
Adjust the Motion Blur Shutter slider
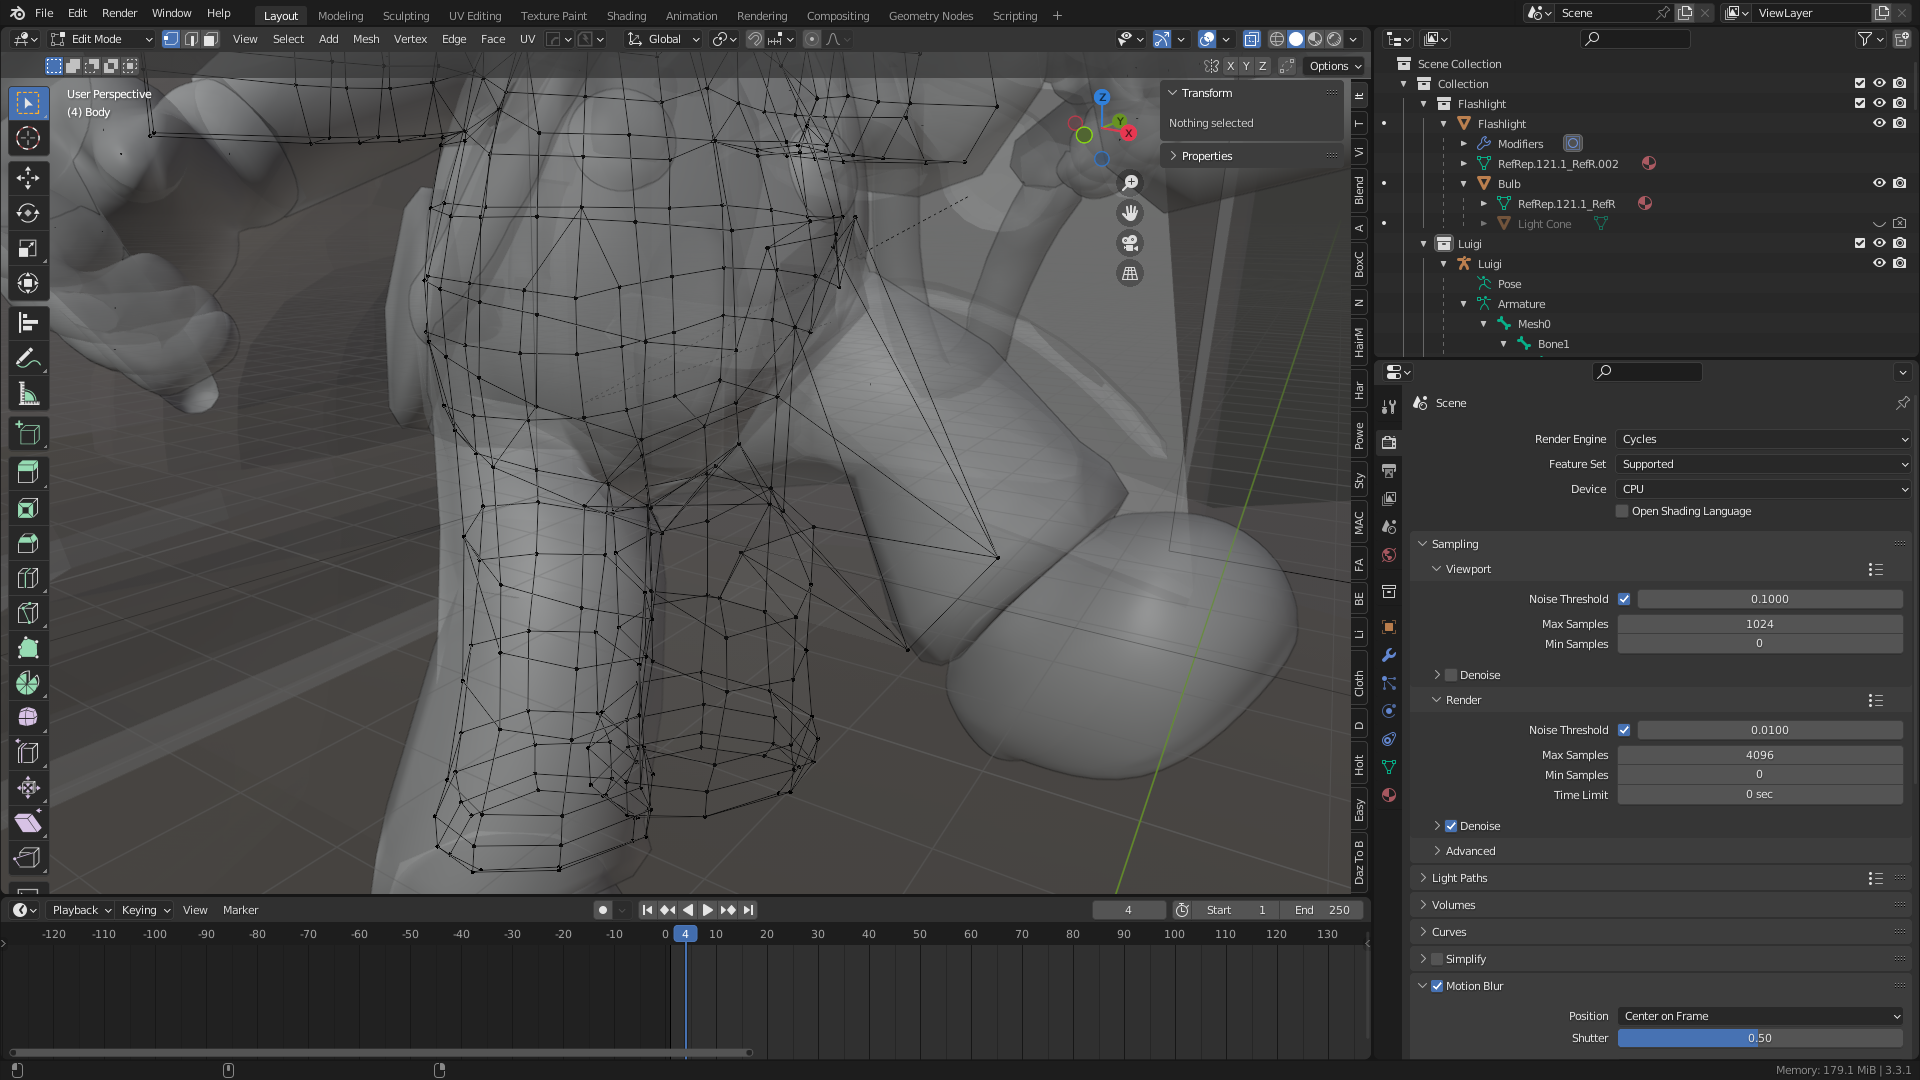coord(1760,1038)
